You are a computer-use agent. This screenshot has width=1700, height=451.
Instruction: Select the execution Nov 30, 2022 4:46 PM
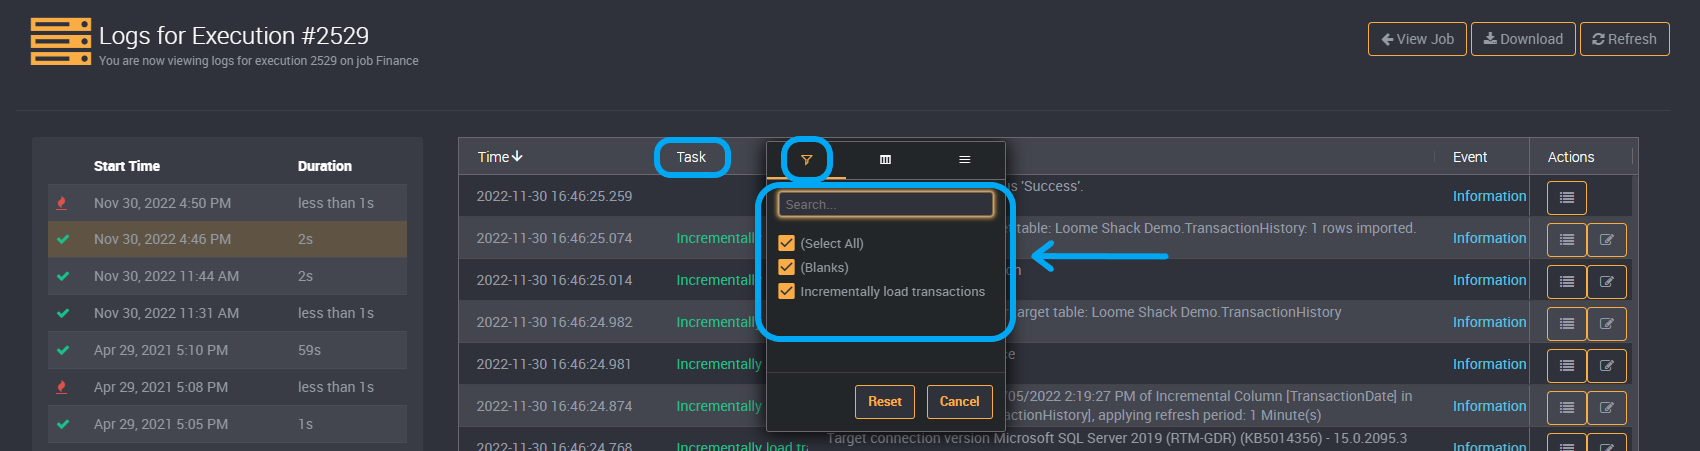click(227, 240)
